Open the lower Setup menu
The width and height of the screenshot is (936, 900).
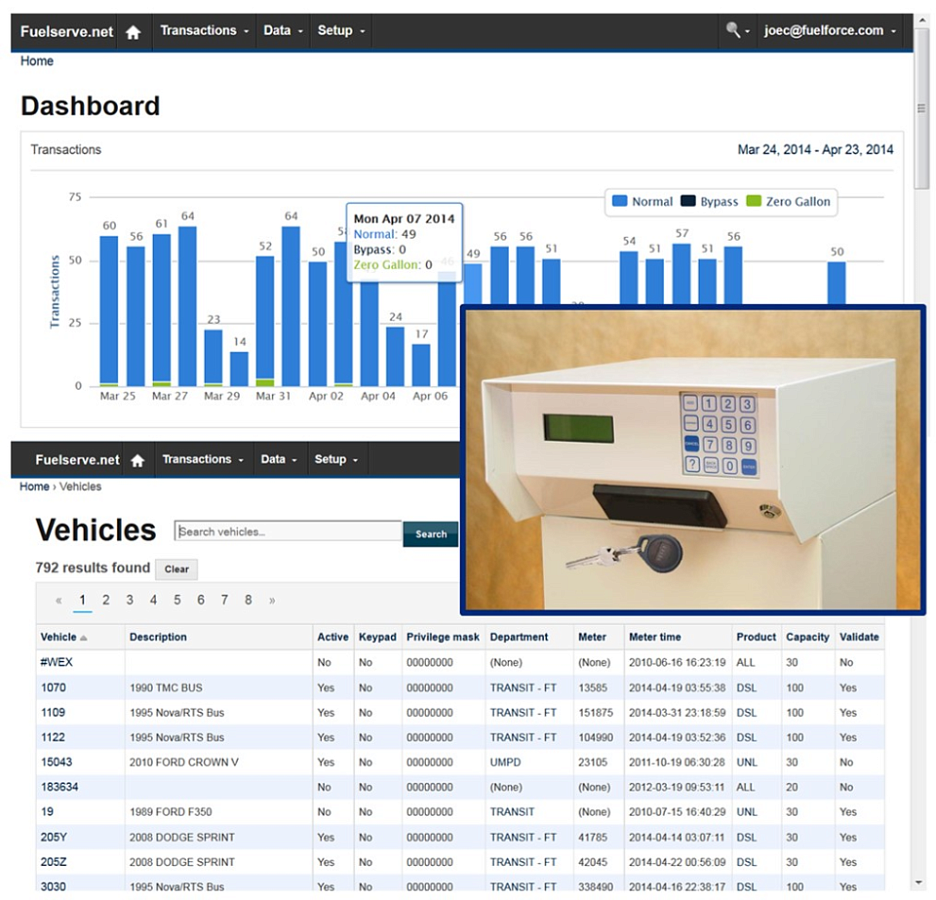pos(336,460)
